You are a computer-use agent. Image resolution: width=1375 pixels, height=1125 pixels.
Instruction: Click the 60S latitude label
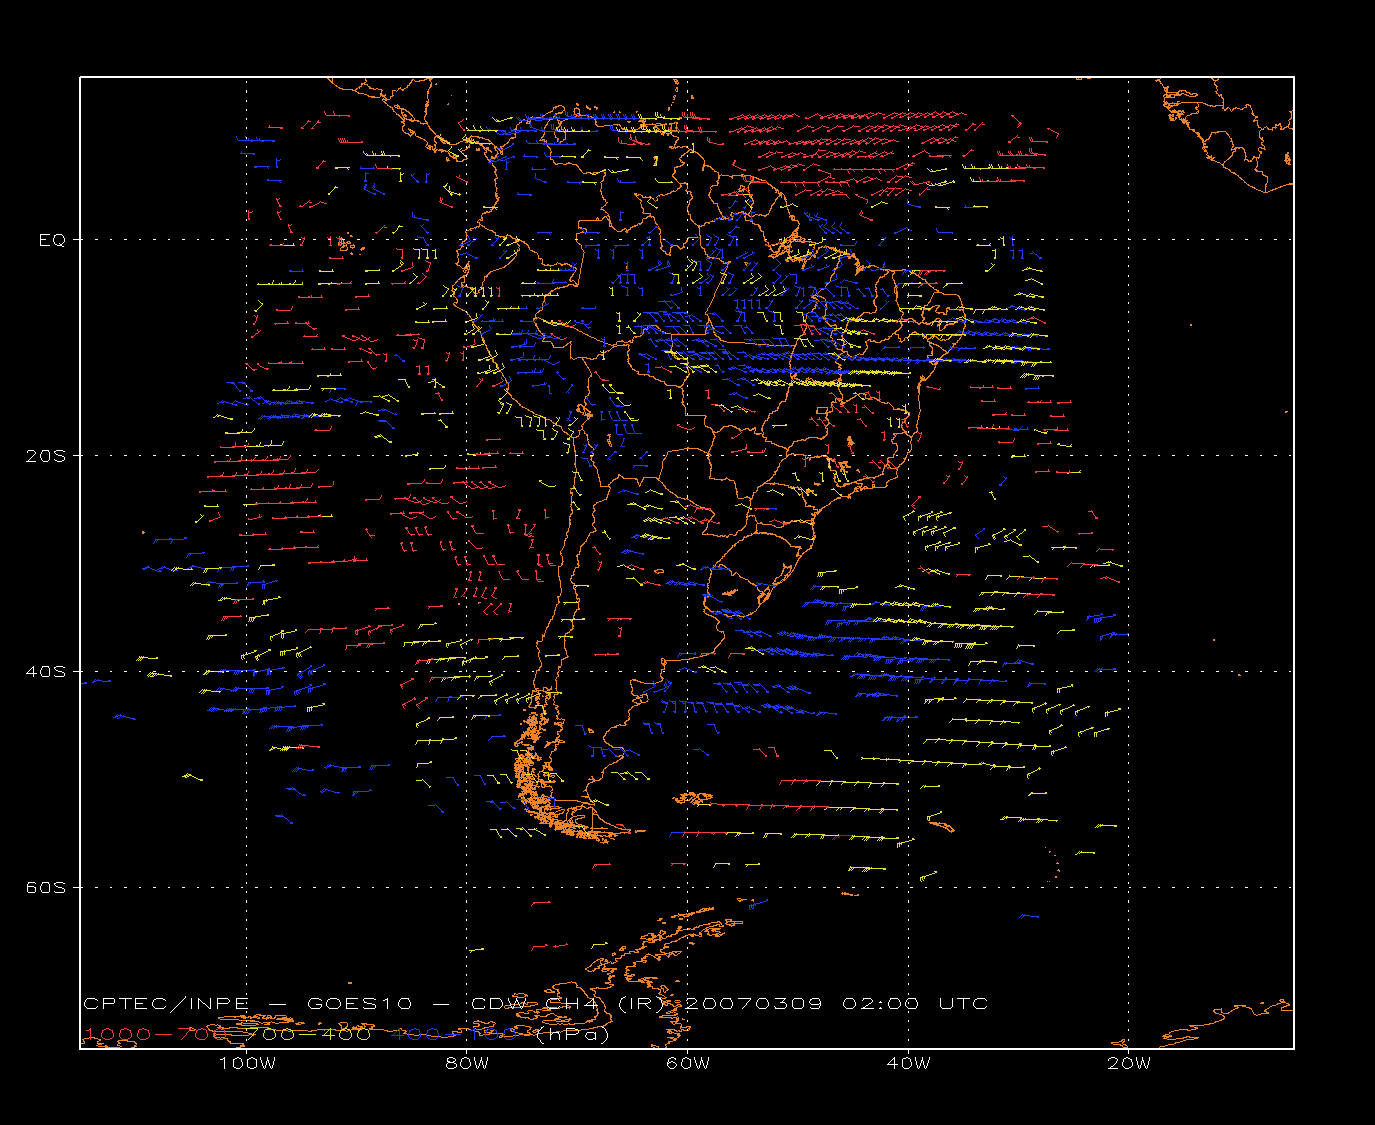tap(45, 888)
